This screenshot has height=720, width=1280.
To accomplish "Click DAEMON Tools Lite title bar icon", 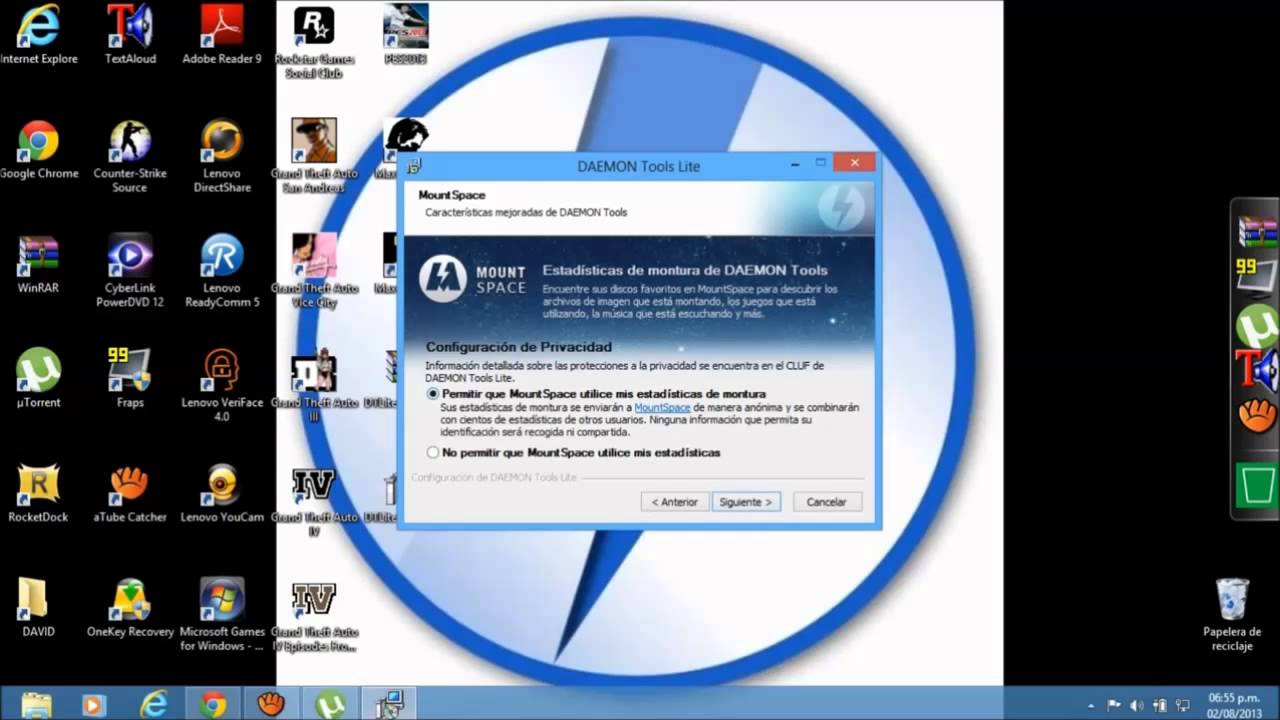I will (415, 165).
